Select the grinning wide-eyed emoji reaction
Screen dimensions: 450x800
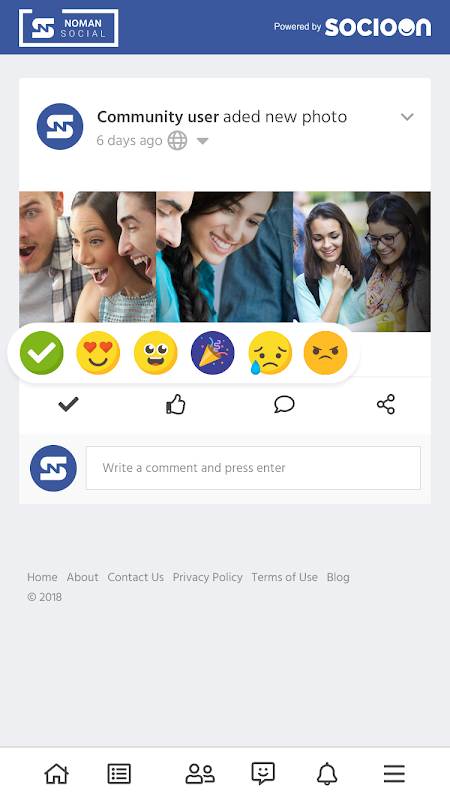(x=156, y=353)
